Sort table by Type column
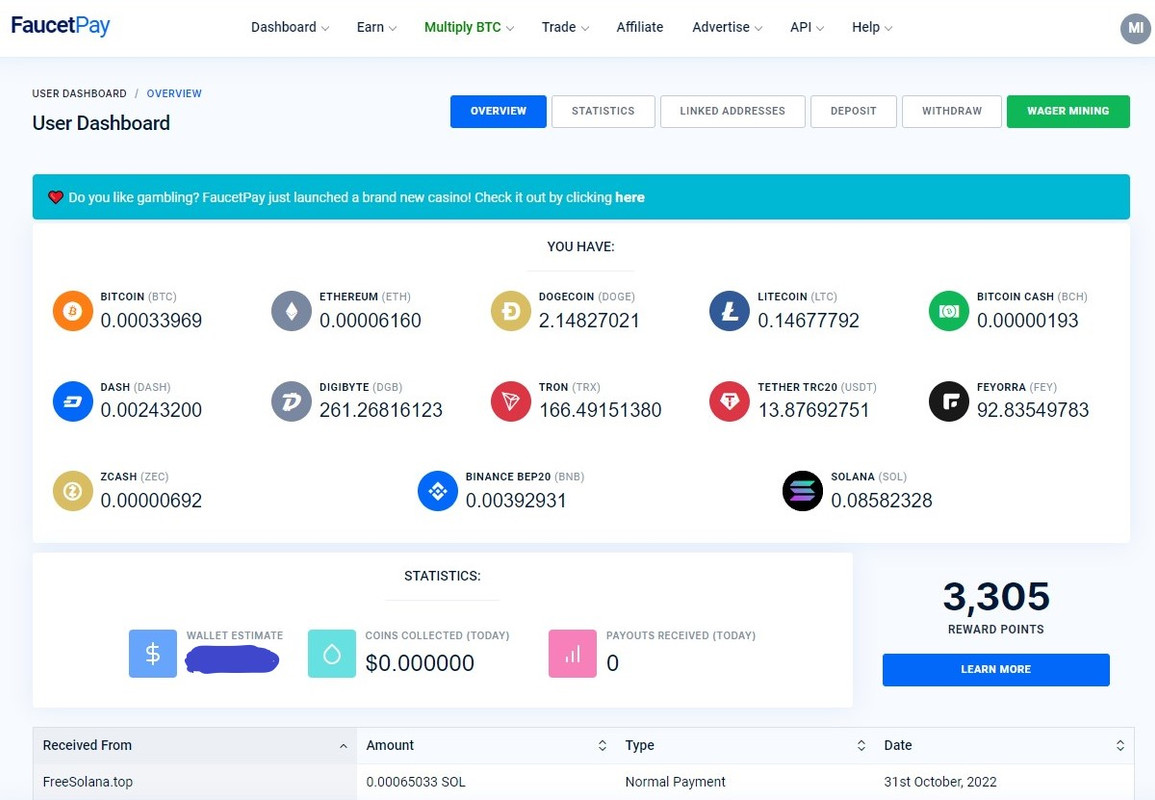This screenshot has height=800, width=1155. click(x=745, y=745)
